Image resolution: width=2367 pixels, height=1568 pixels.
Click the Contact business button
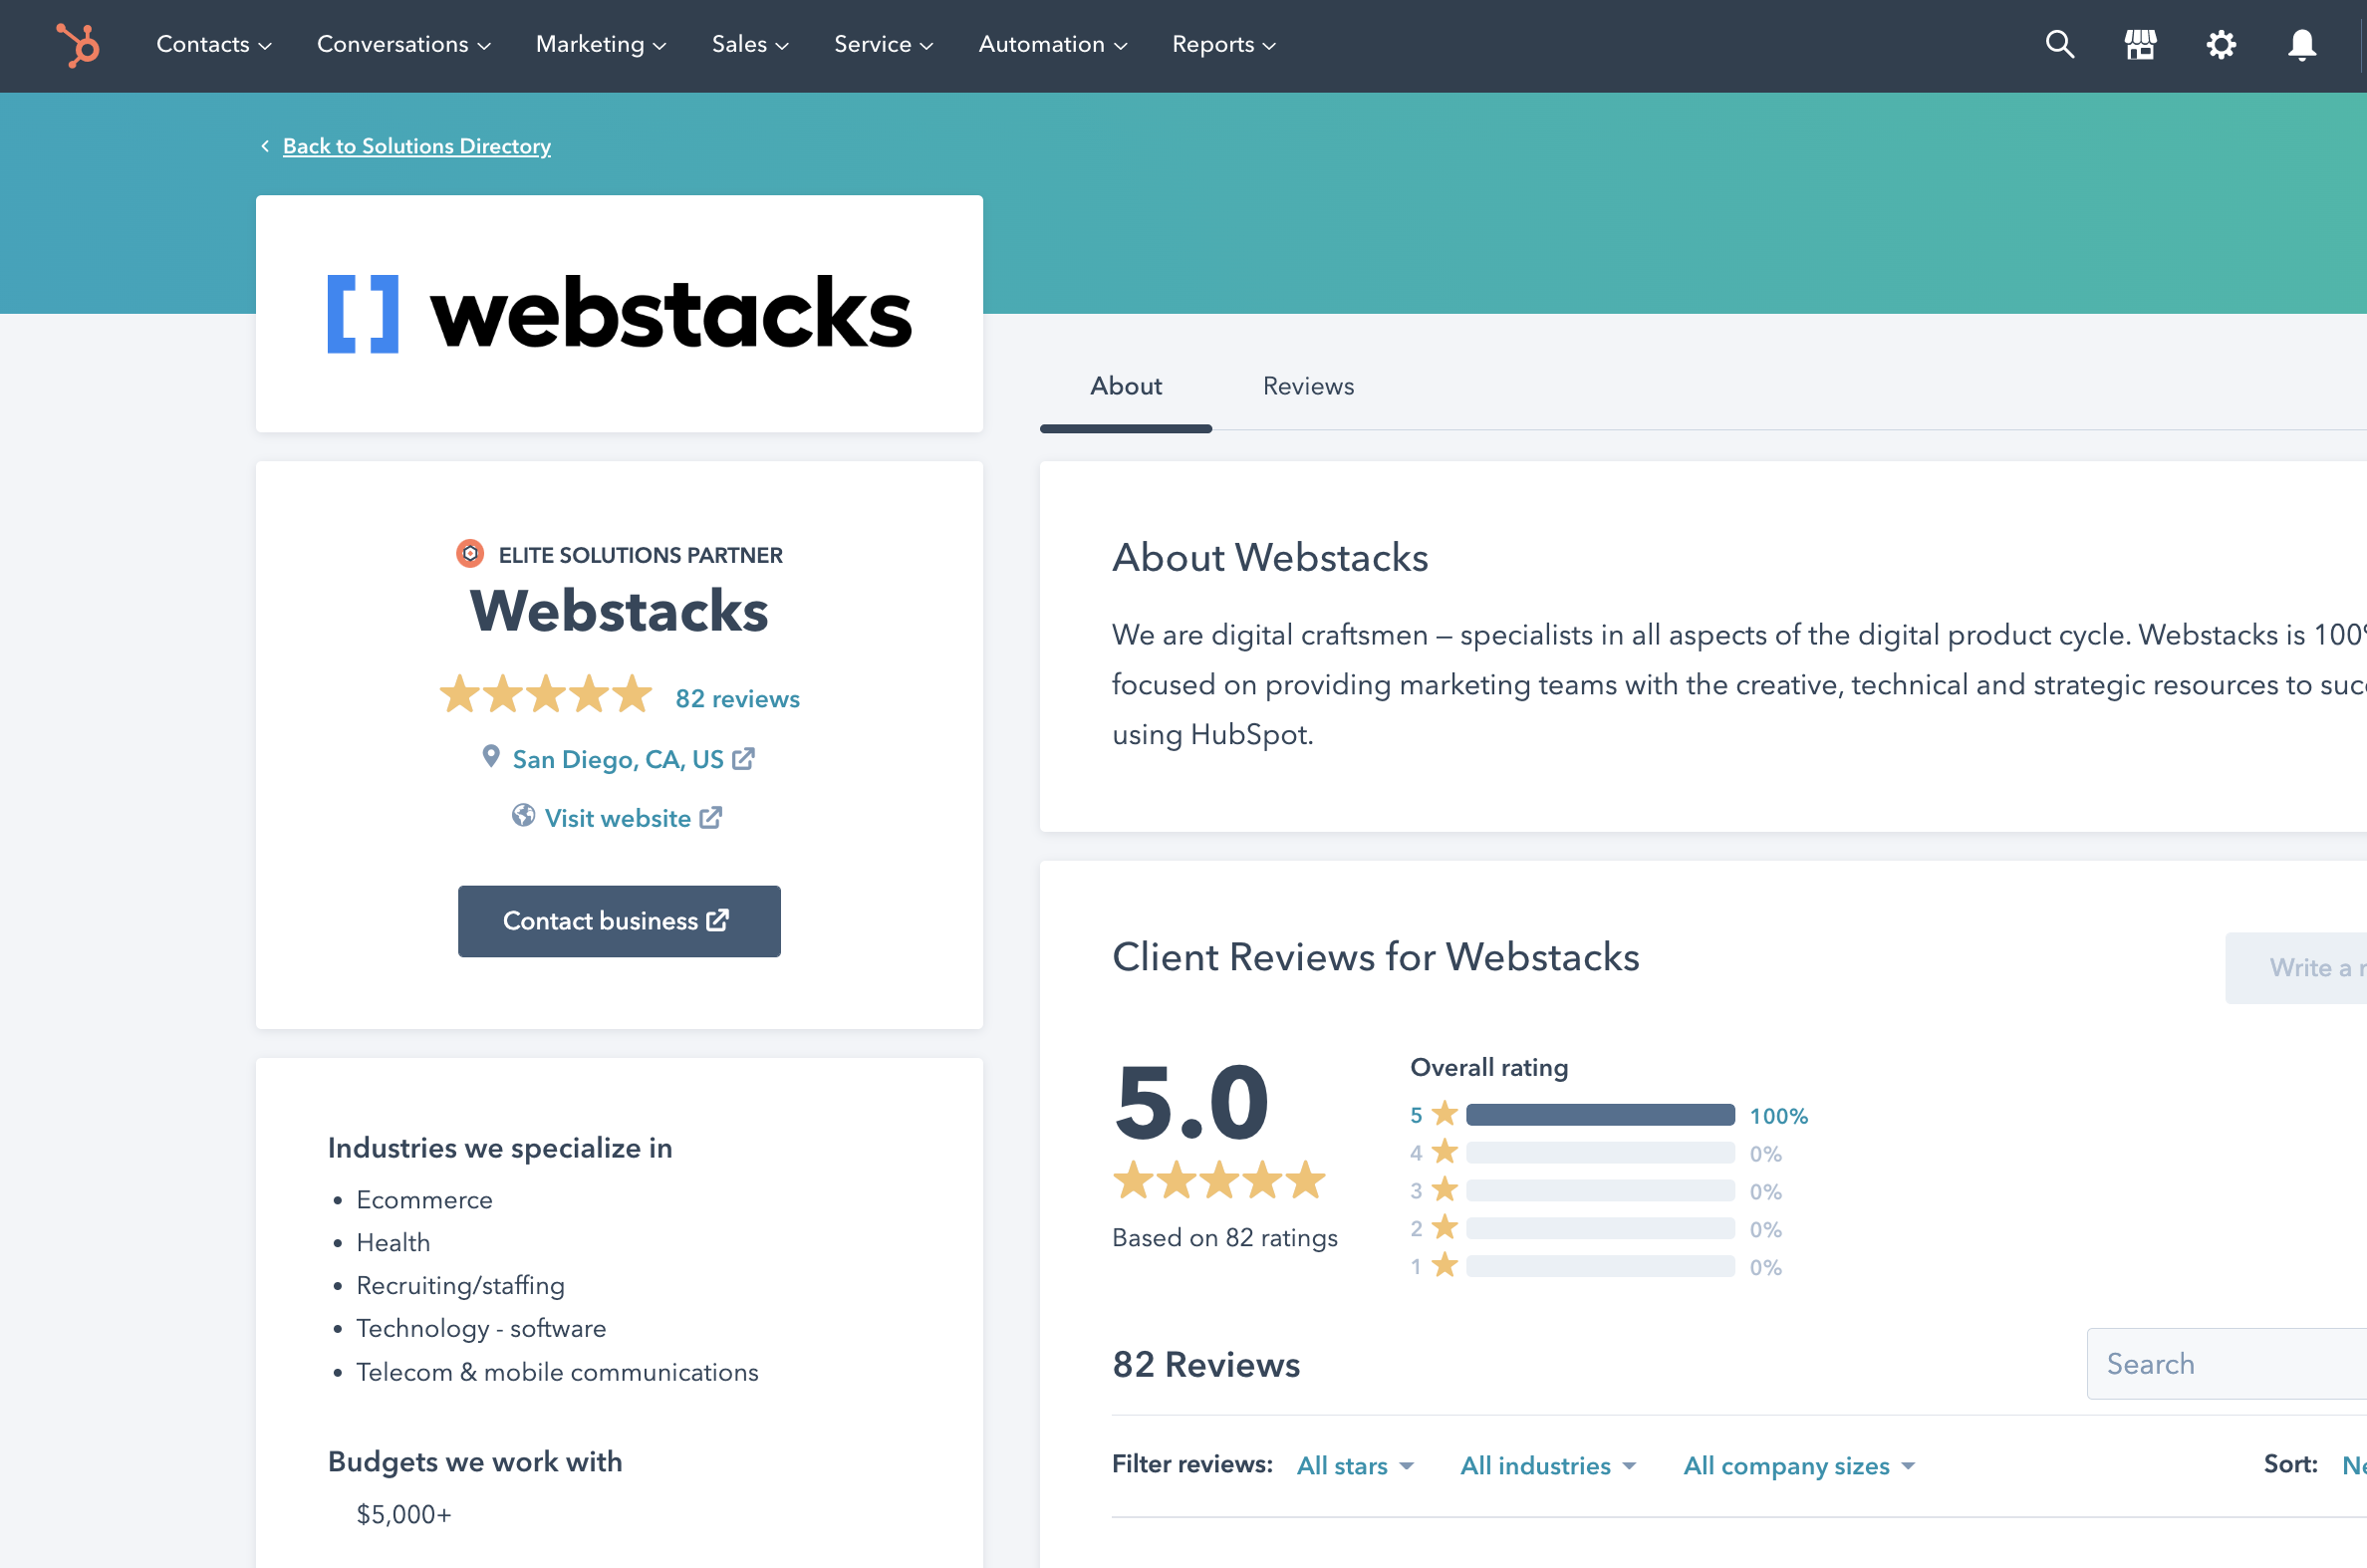pyautogui.click(x=618, y=920)
